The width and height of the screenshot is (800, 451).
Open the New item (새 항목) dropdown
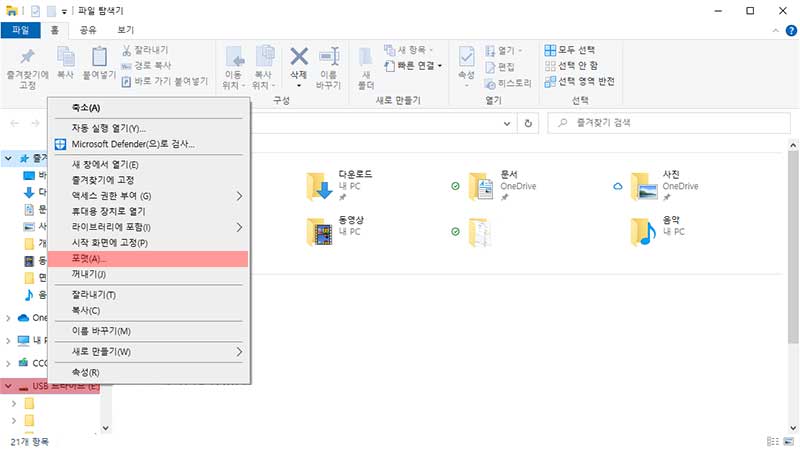pyautogui.click(x=409, y=50)
